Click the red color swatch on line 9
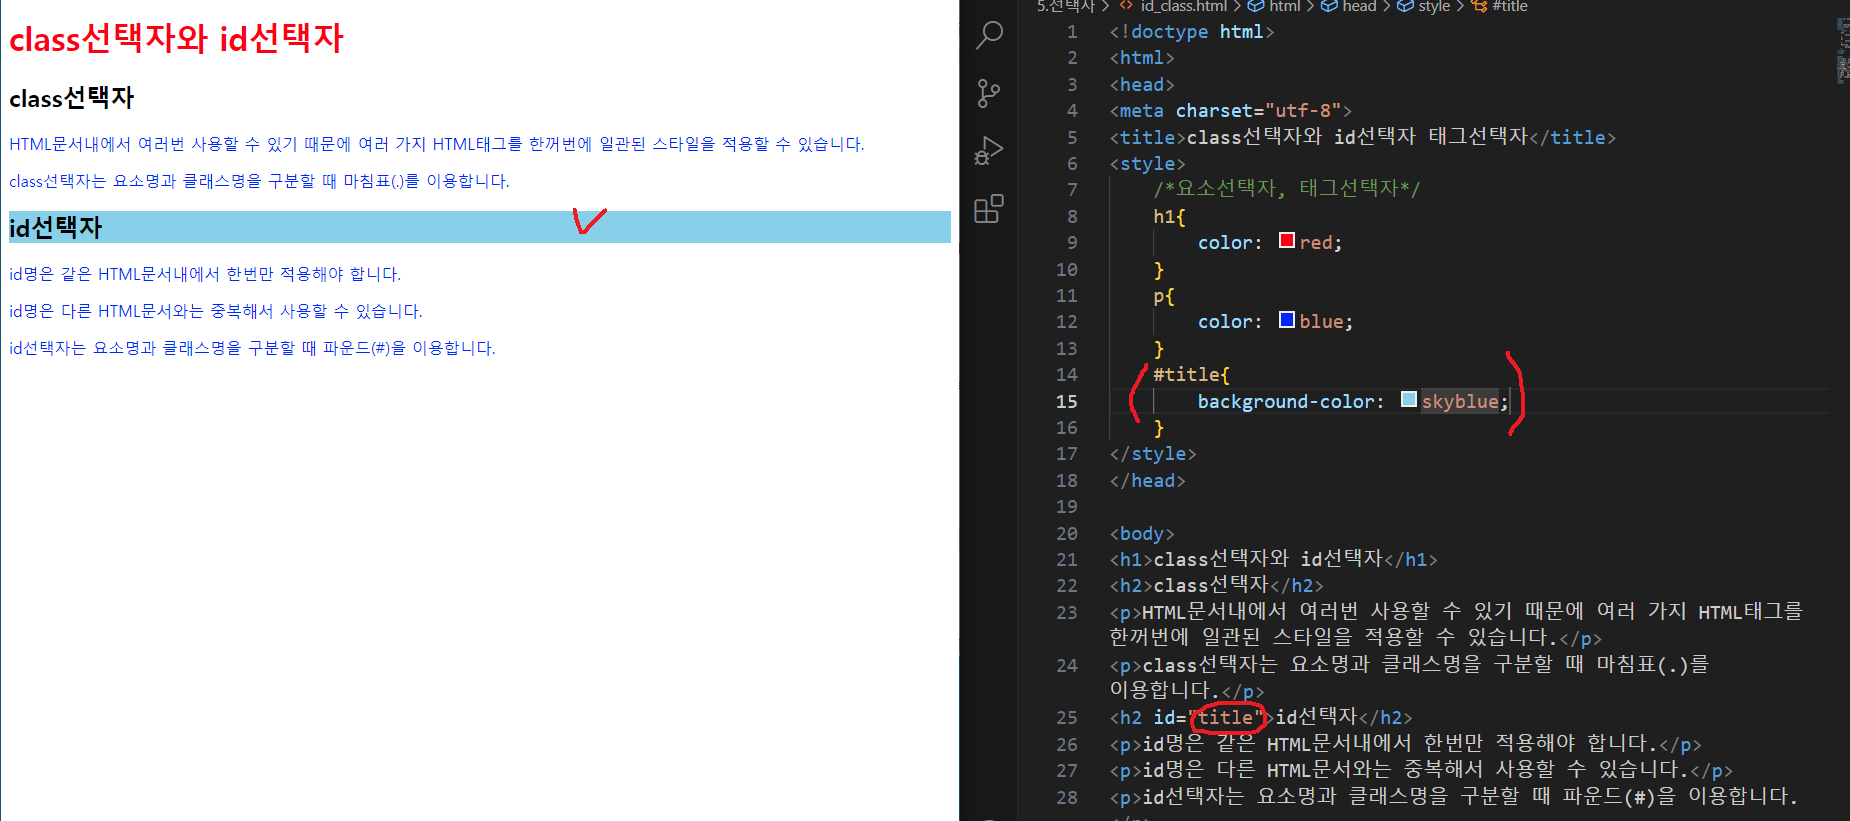Screen dimensions: 1850x821 point(1287,240)
